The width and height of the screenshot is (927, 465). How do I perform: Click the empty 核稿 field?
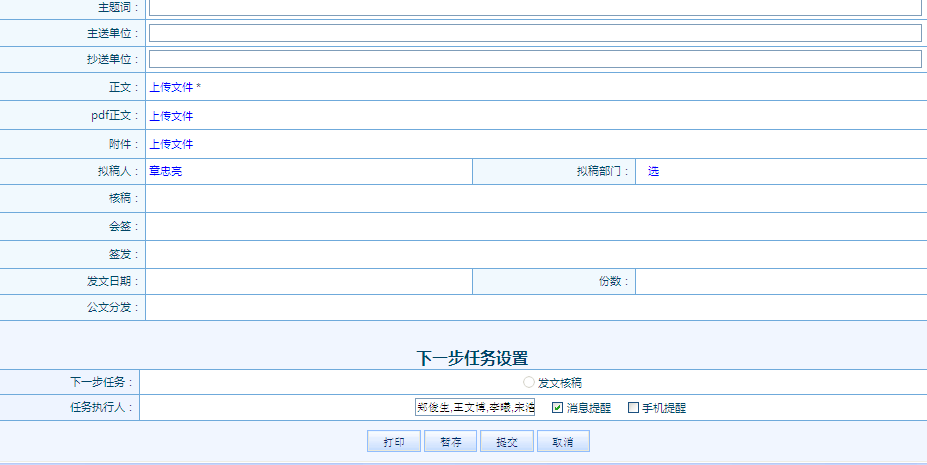tap(535, 198)
